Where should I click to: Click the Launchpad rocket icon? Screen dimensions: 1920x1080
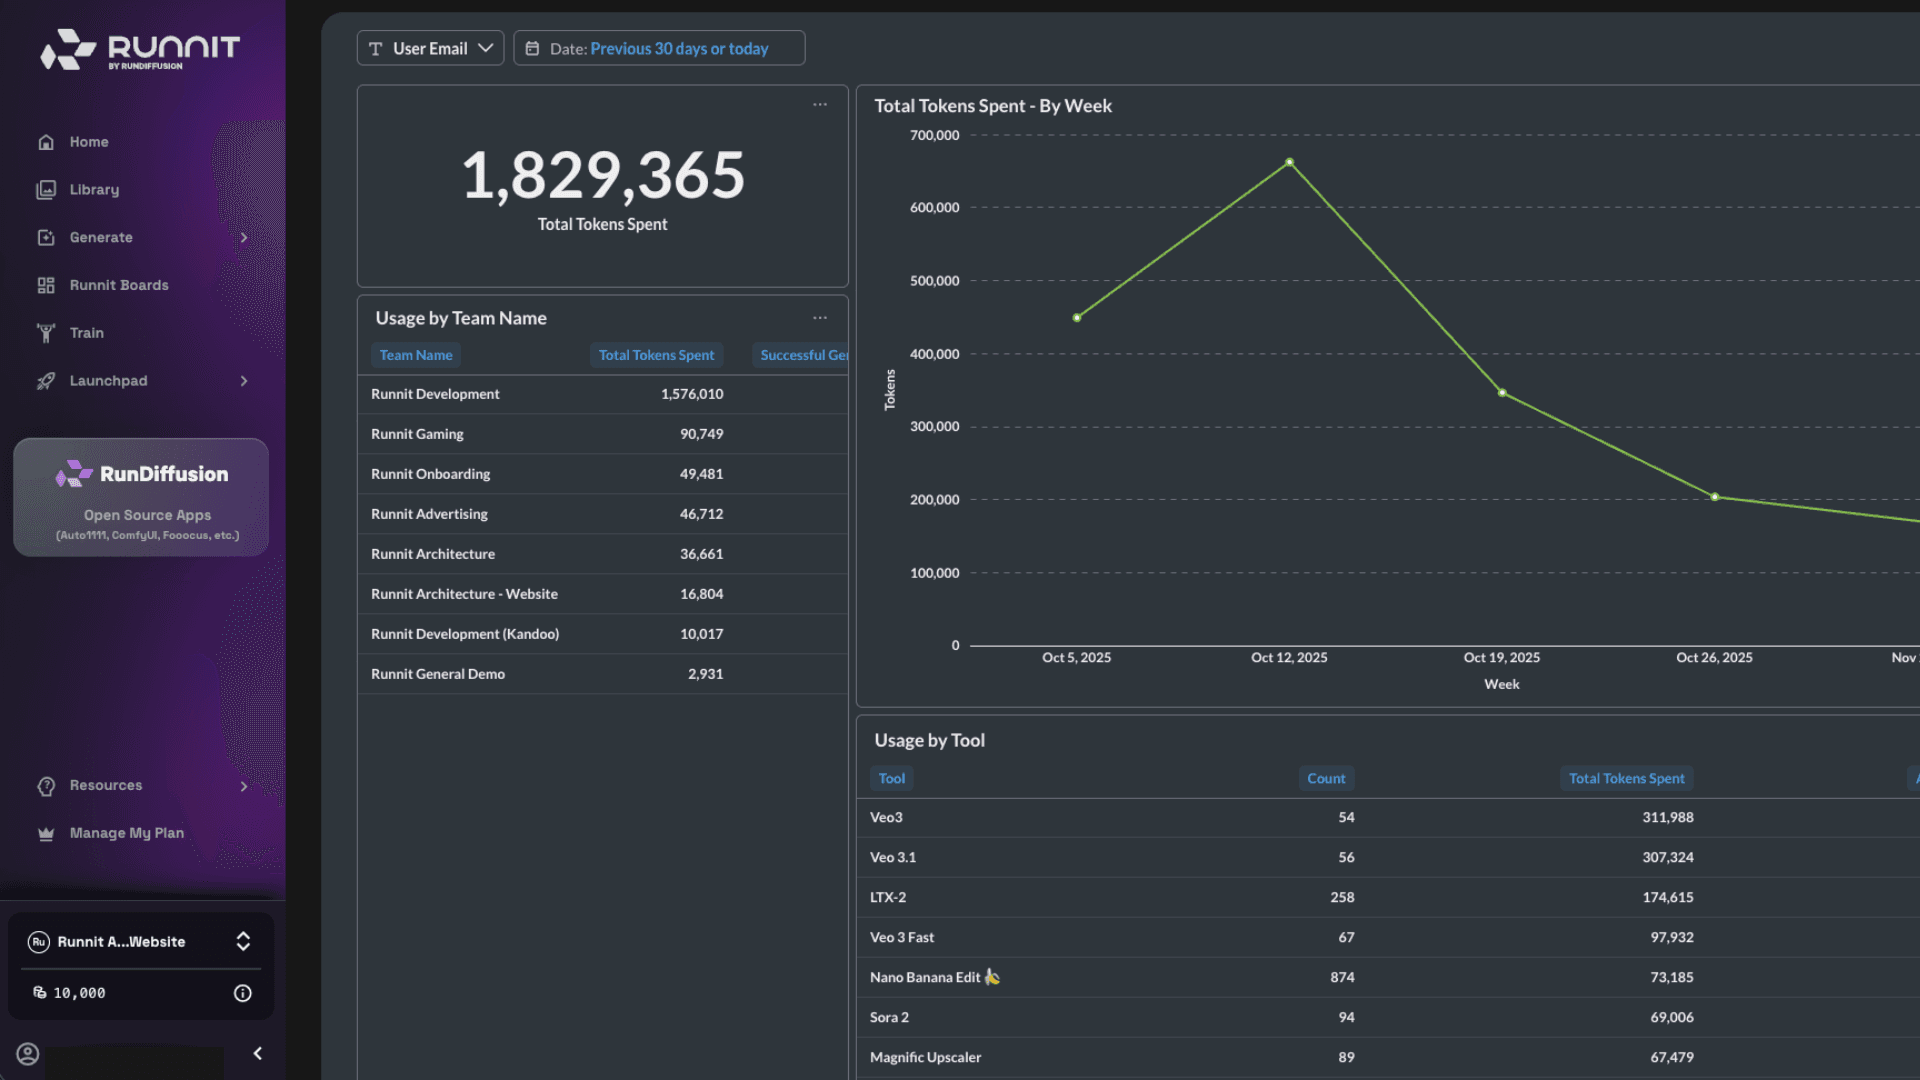pyautogui.click(x=46, y=381)
